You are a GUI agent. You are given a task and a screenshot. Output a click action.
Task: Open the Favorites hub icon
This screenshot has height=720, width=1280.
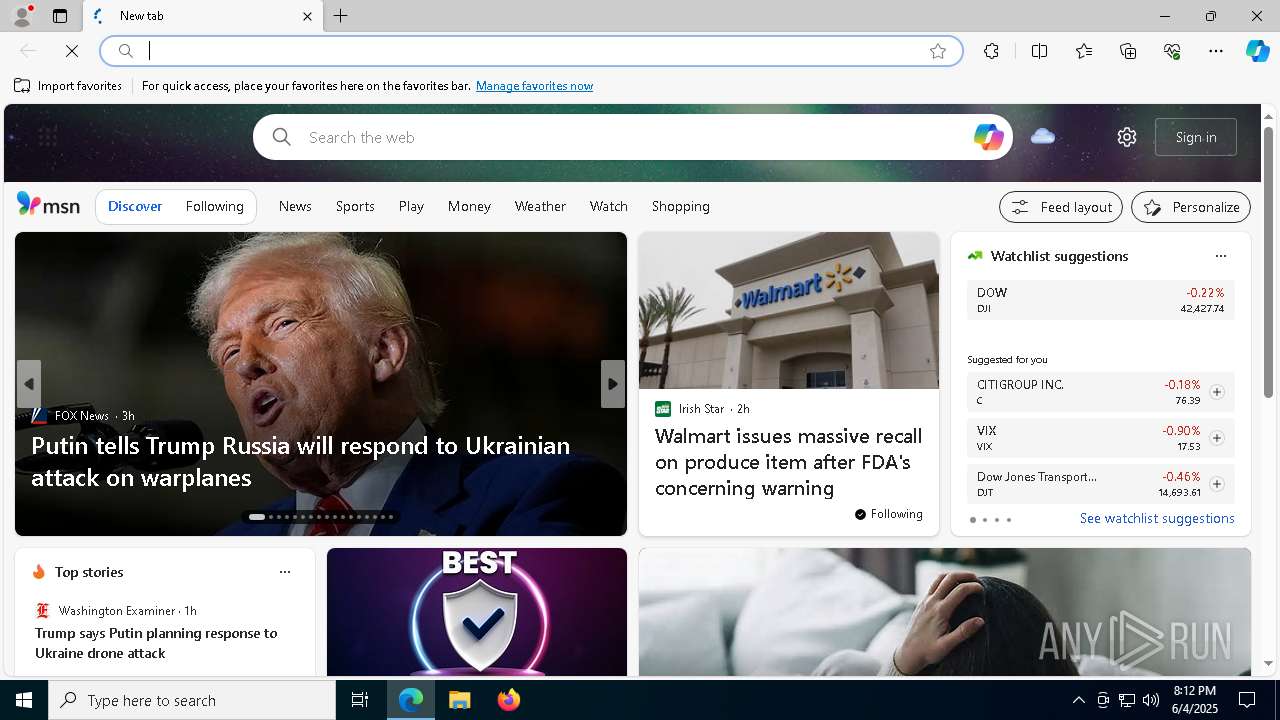1084,51
